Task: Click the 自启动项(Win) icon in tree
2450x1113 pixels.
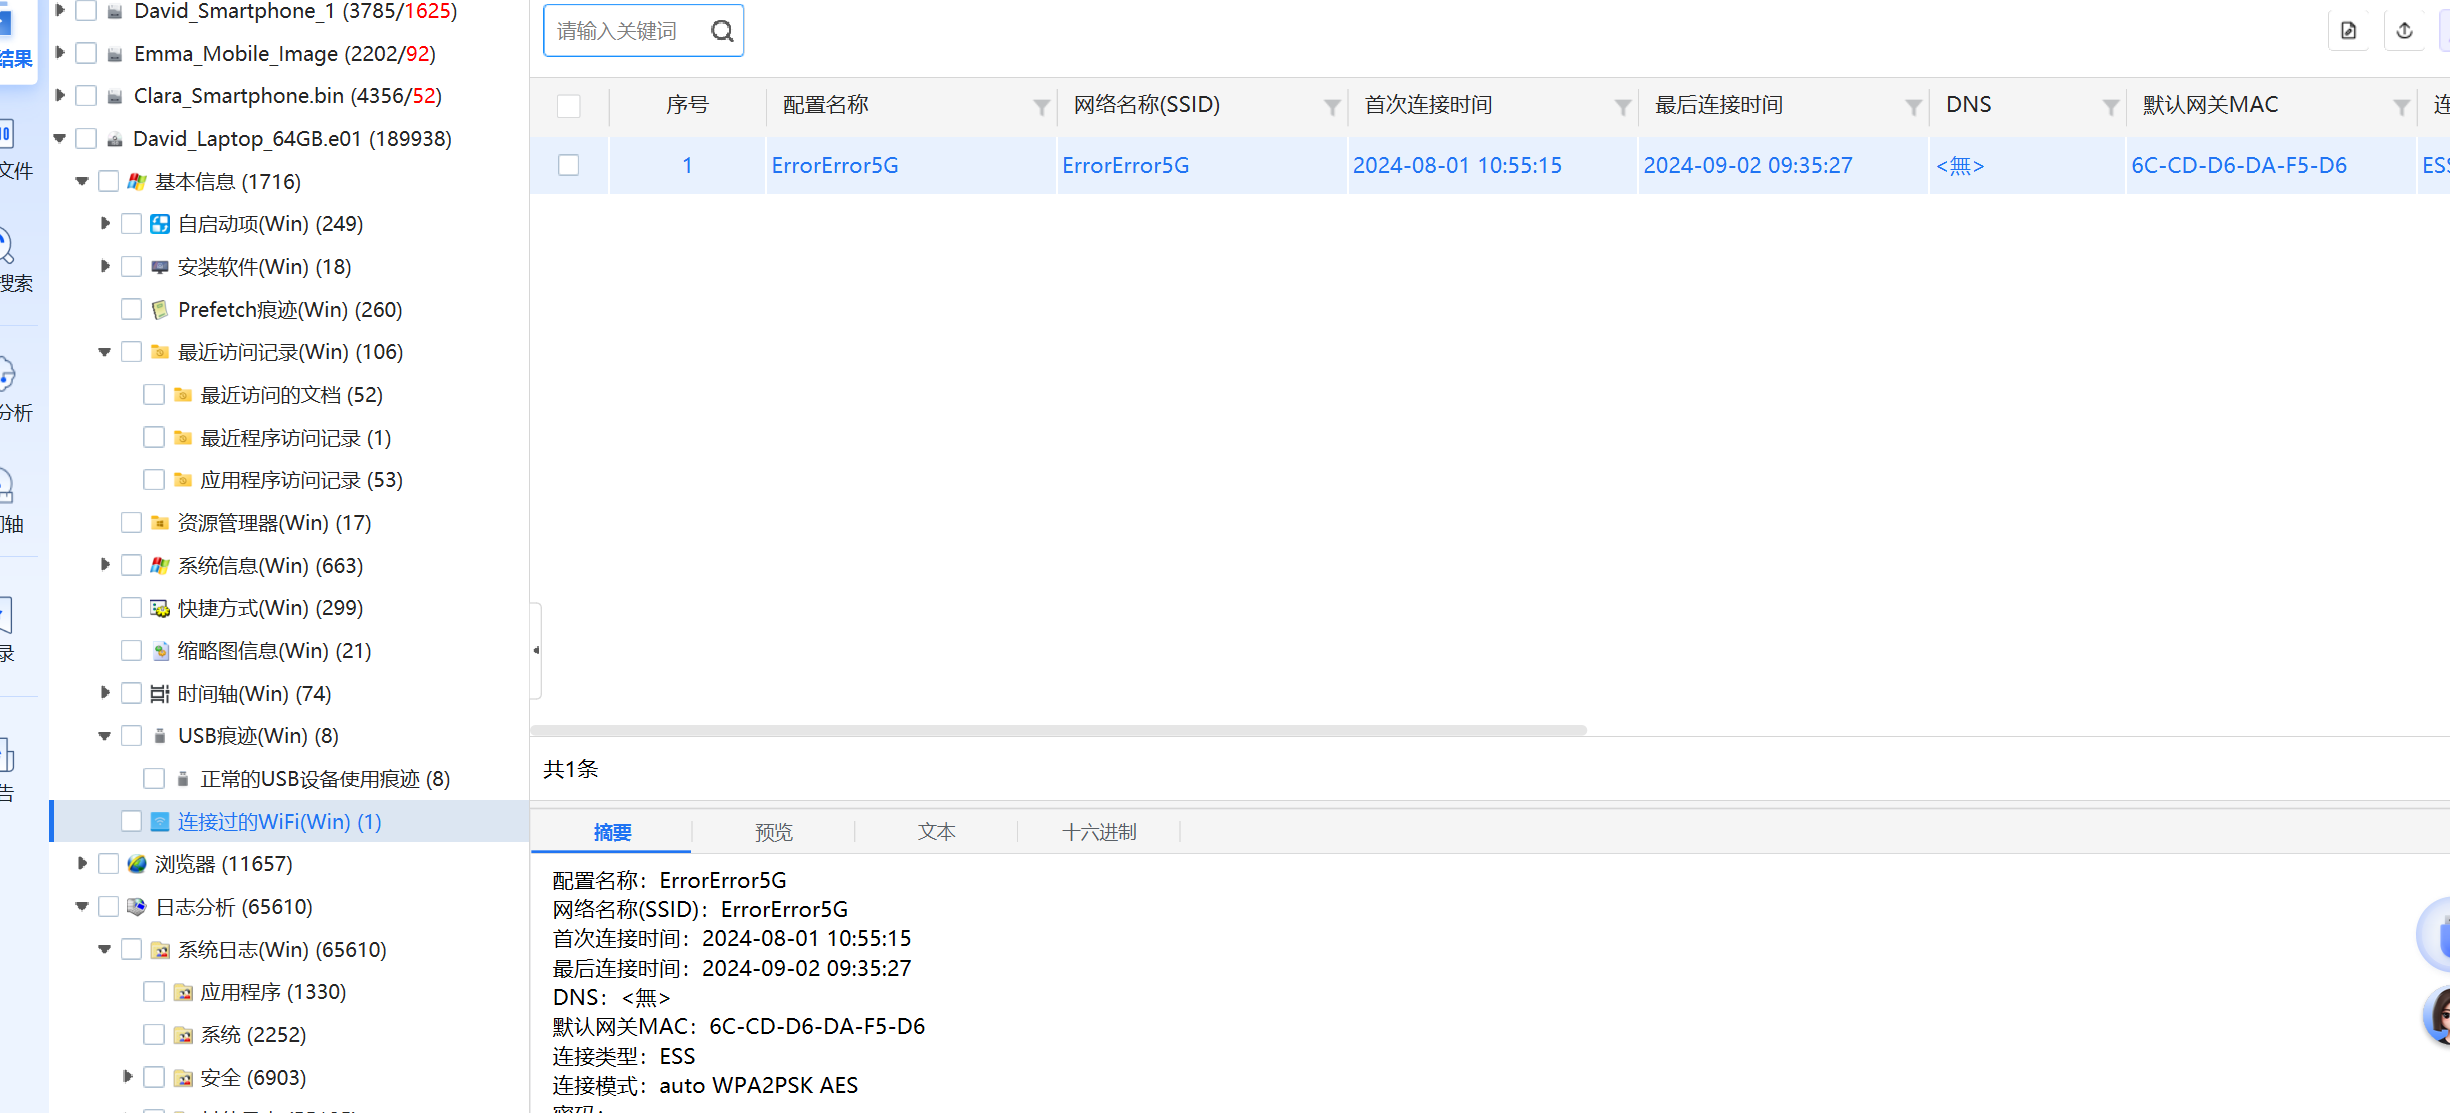Action: click(160, 224)
